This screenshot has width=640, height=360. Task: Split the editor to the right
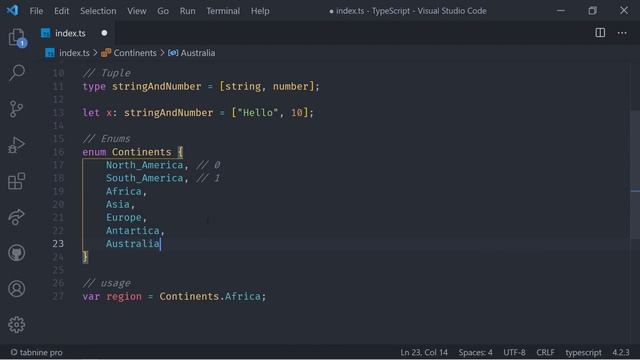tap(600, 33)
